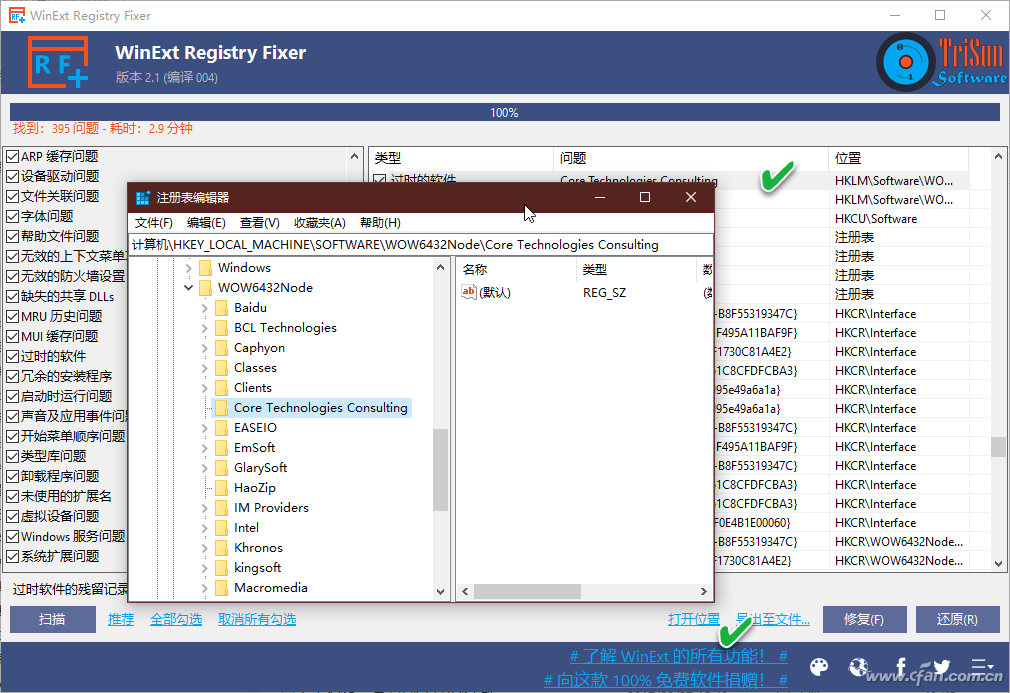Collapse the WOW6432Node tree node
1010x693 pixels.
(x=189, y=287)
